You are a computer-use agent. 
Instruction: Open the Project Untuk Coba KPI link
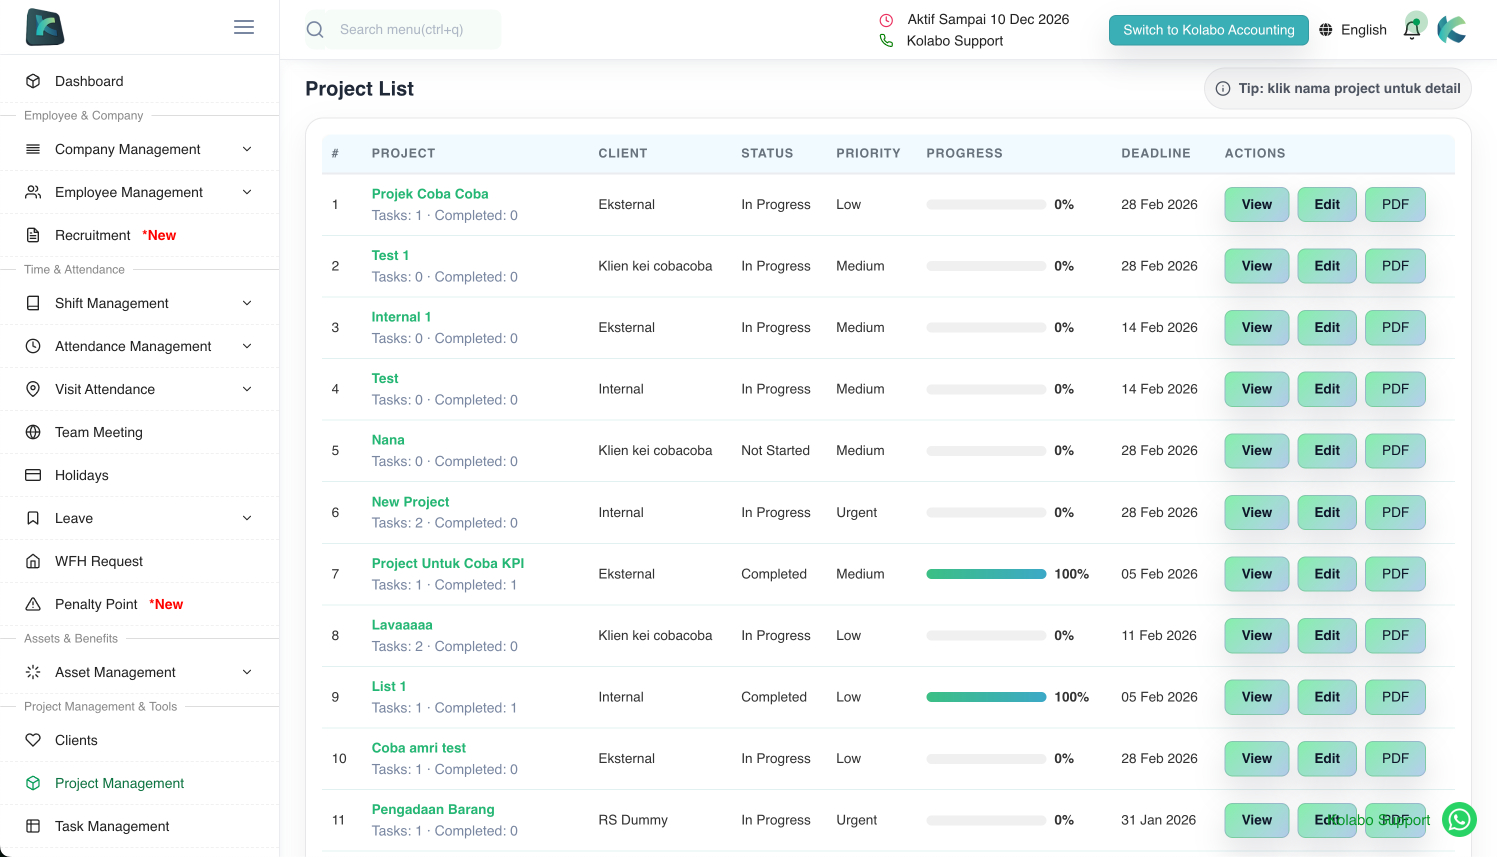coord(447,563)
